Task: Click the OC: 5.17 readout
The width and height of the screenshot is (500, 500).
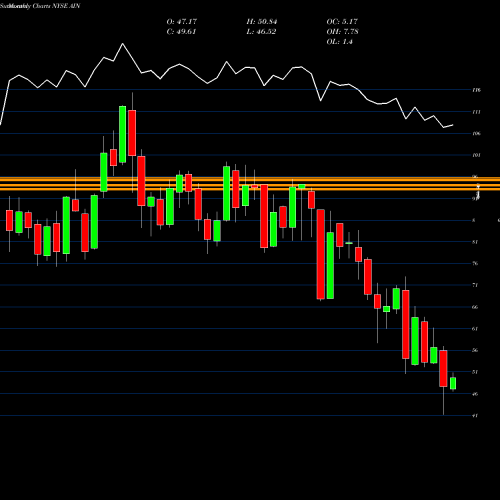Action: 342,21
